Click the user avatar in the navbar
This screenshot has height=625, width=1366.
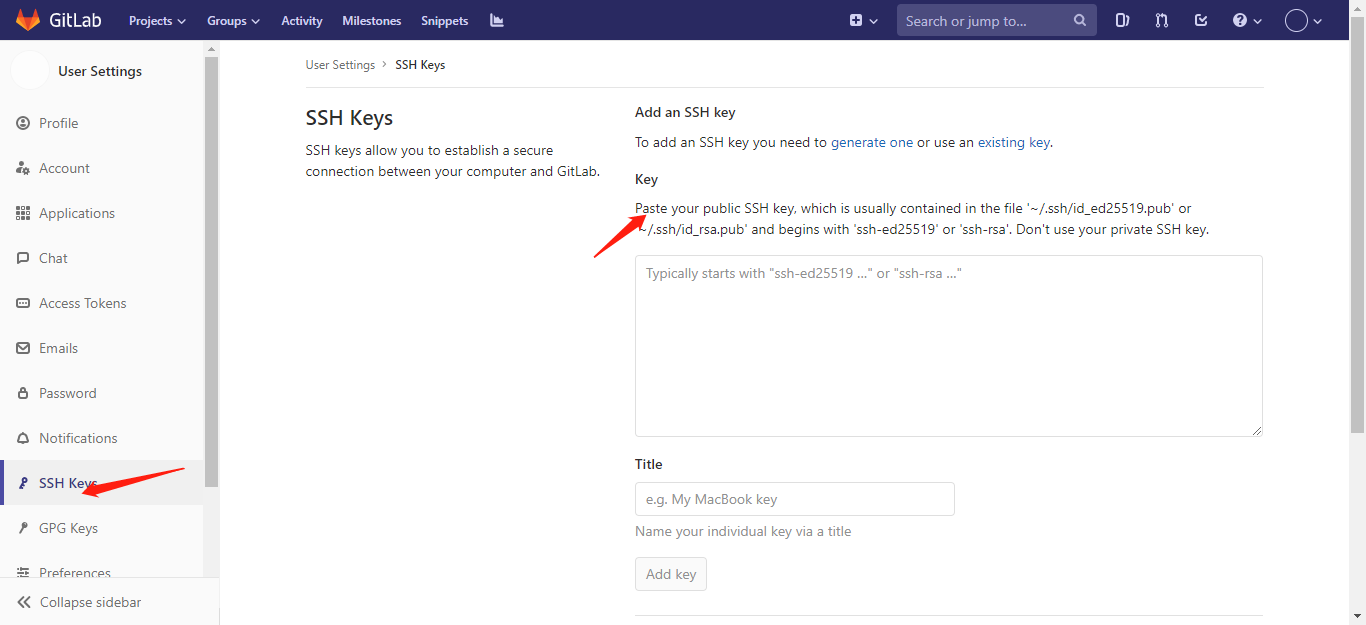[1297, 20]
